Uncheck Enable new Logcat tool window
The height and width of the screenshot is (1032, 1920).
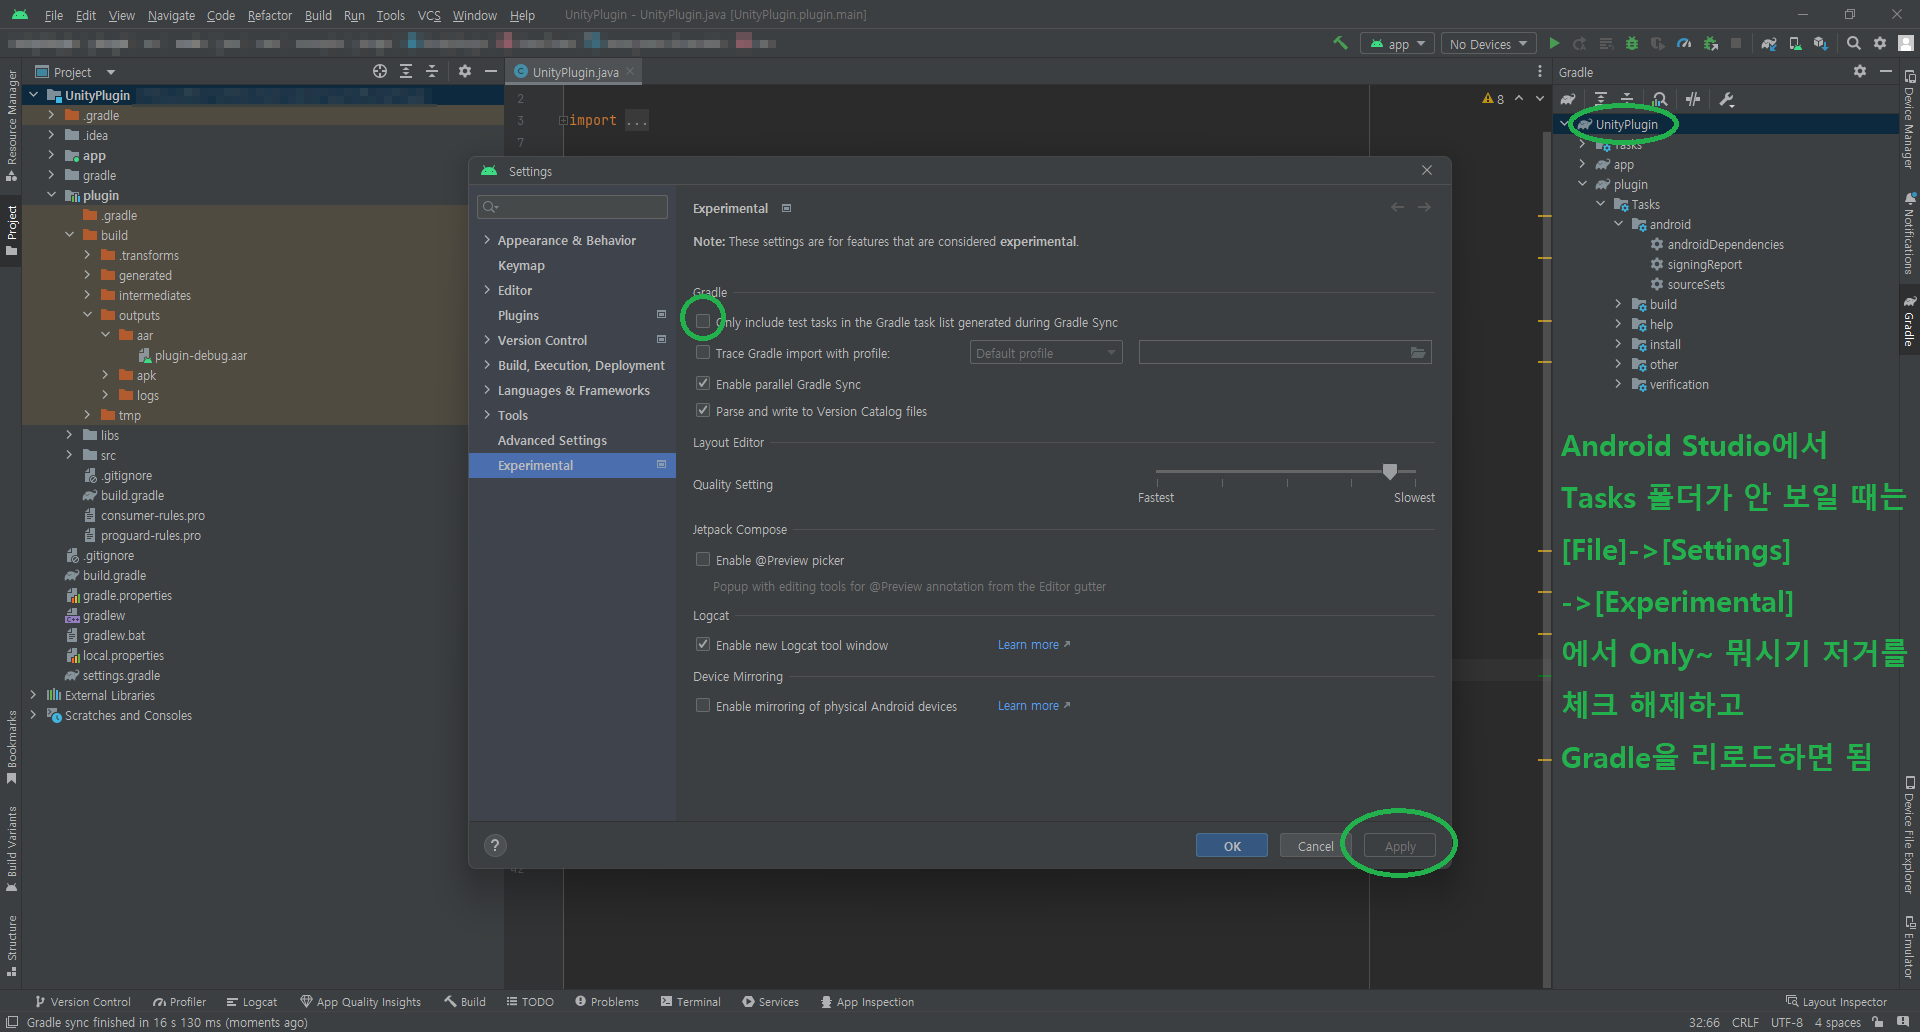point(703,644)
